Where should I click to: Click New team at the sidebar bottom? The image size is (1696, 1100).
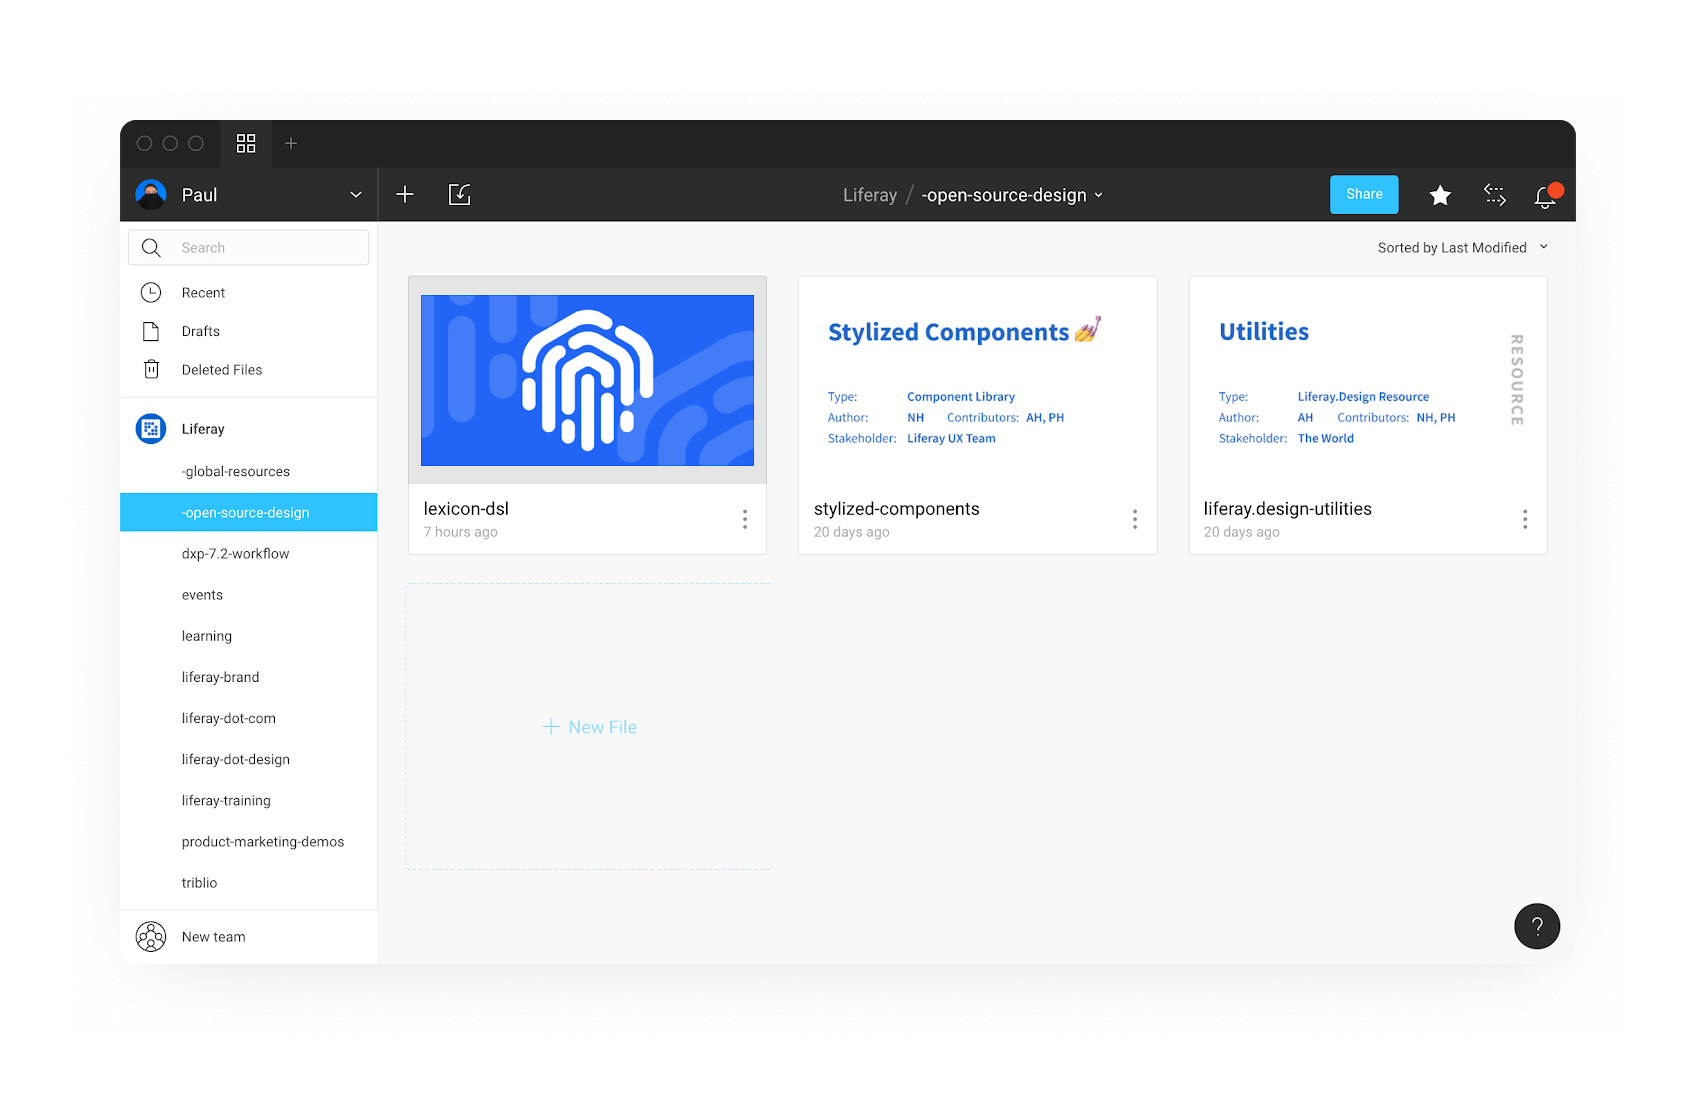pyautogui.click(x=213, y=936)
